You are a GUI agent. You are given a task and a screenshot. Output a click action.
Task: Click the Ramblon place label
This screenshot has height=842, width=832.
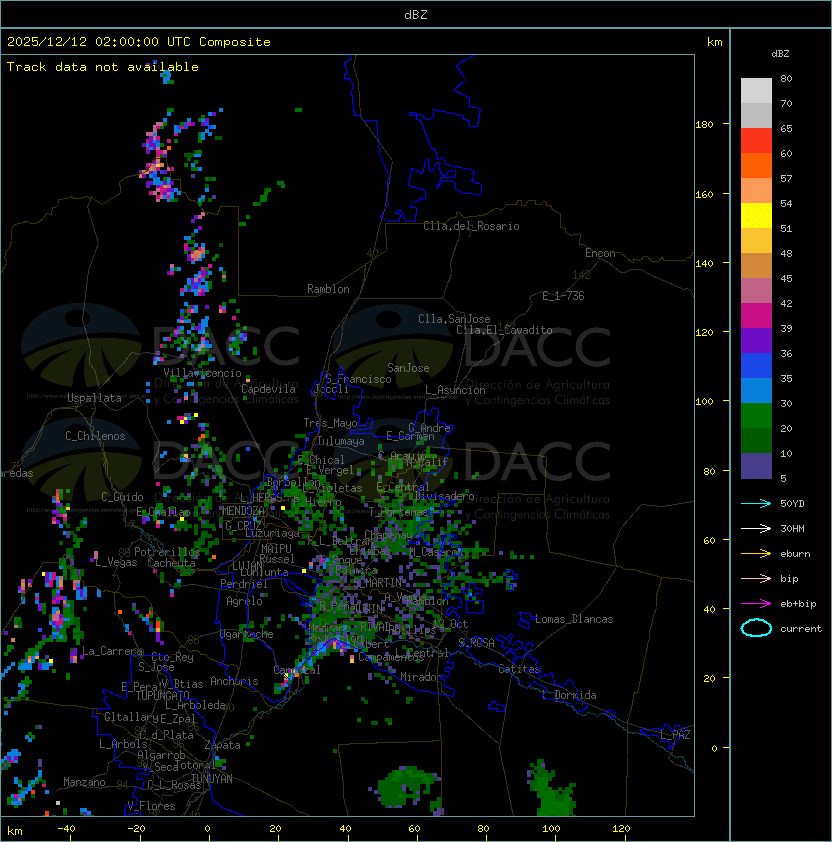[x=328, y=289]
